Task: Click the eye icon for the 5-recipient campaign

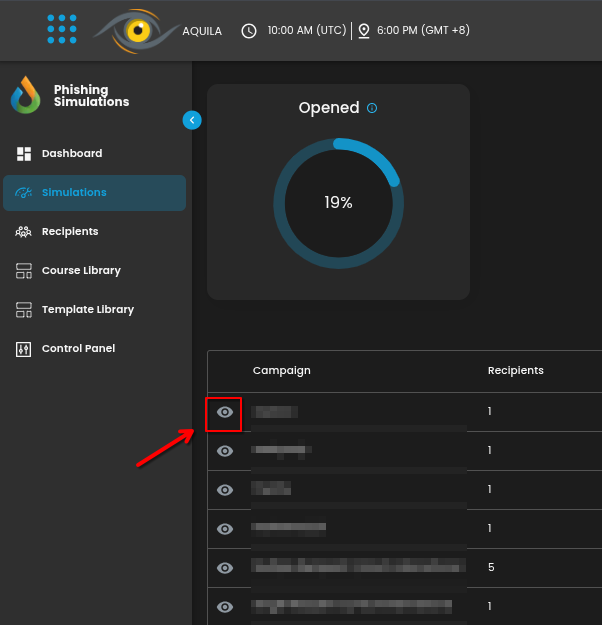Action: pyautogui.click(x=225, y=568)
